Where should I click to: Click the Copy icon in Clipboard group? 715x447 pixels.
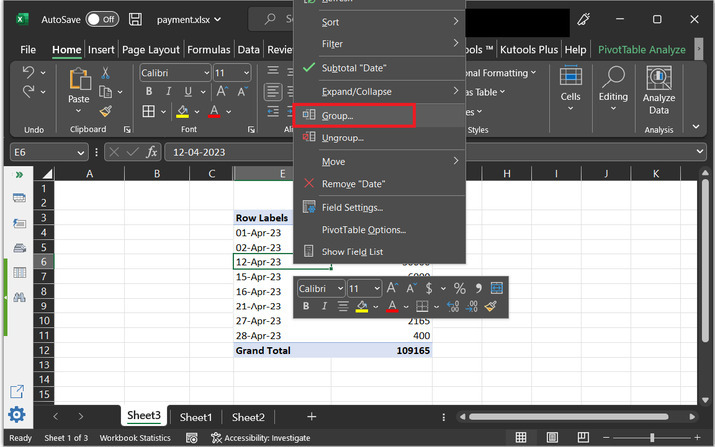coord(105,92)
